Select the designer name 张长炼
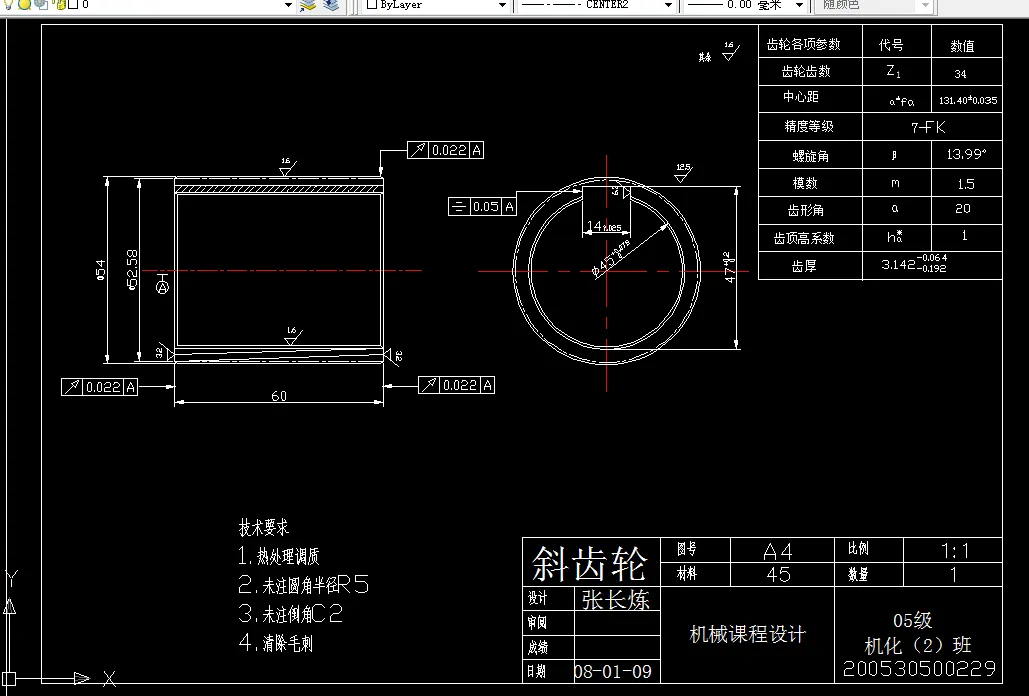 (616, 600)
